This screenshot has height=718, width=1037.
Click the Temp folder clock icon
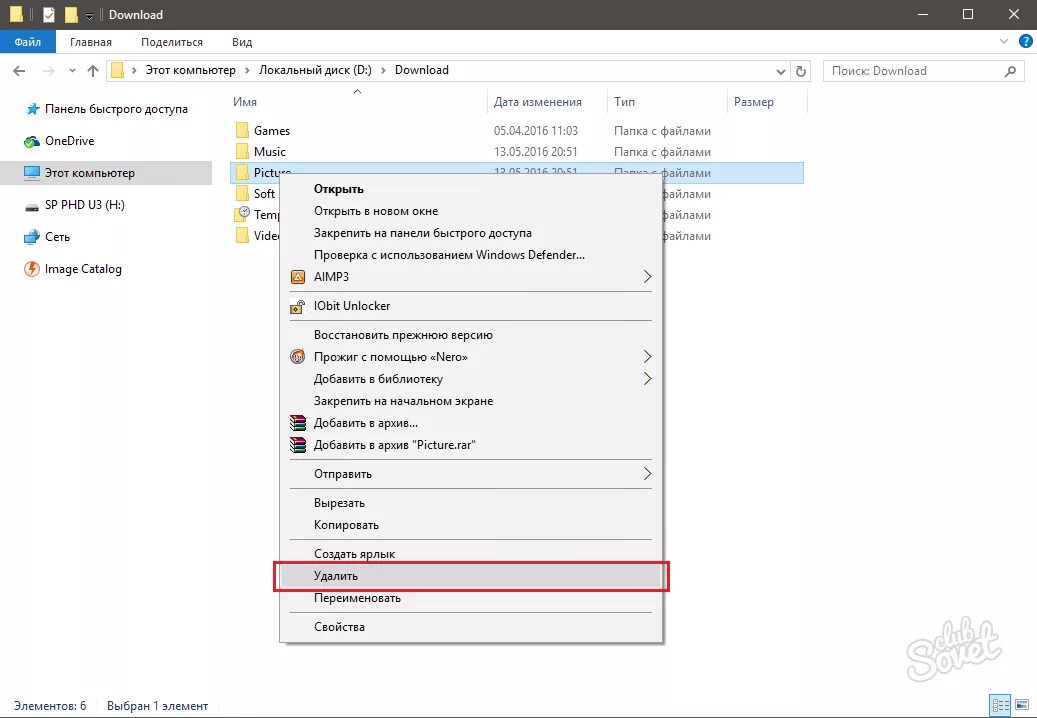click(x=243, y=214)
